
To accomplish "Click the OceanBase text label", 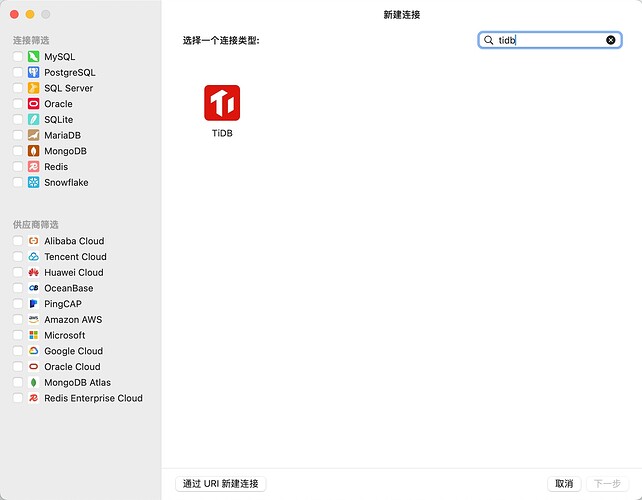I will pyautogui.click(x=69, y=288).
